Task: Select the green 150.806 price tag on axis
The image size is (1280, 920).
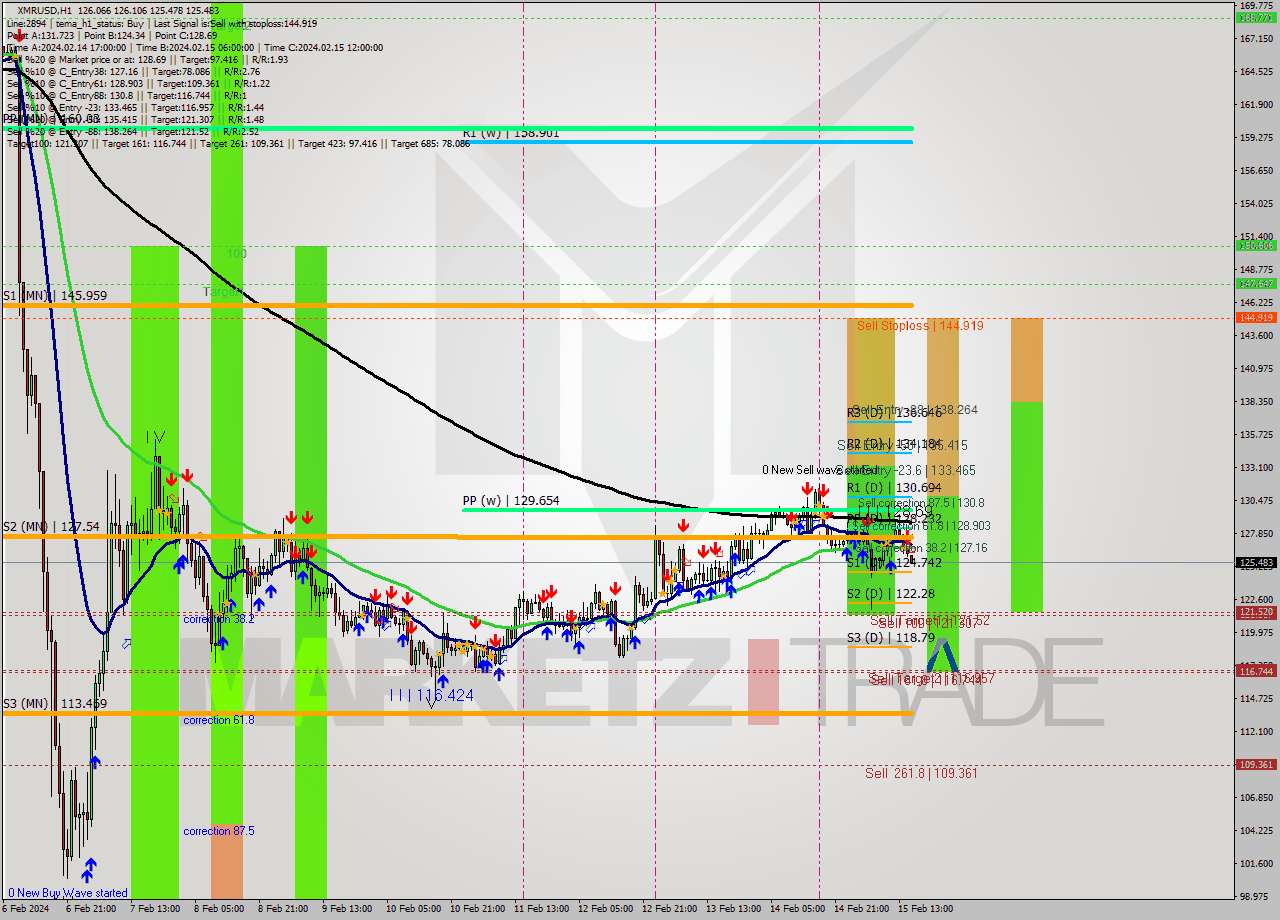Action: coord(1256,245)
